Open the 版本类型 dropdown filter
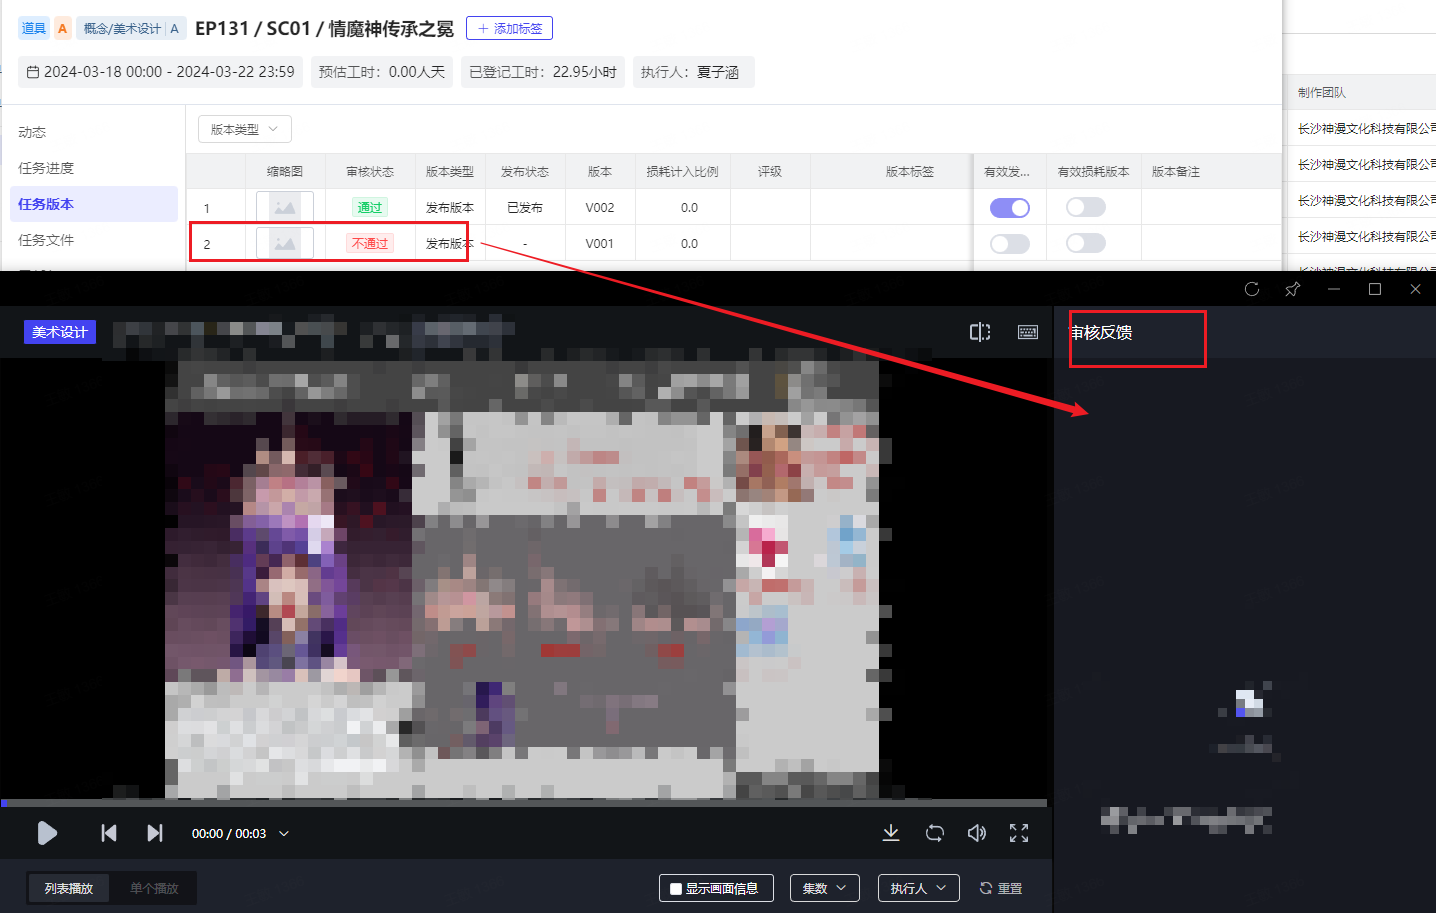 click(245, 129)
